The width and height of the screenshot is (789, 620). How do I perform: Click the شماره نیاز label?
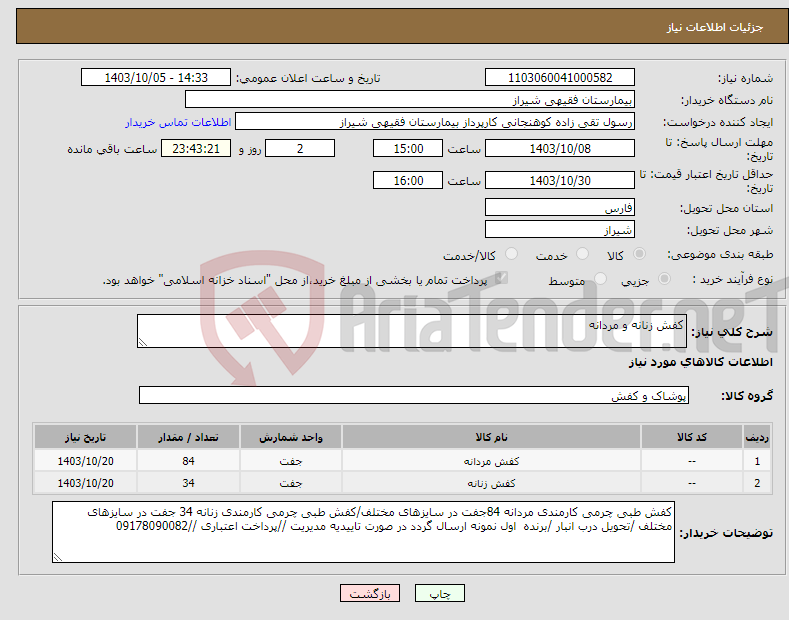click(745, 78)
